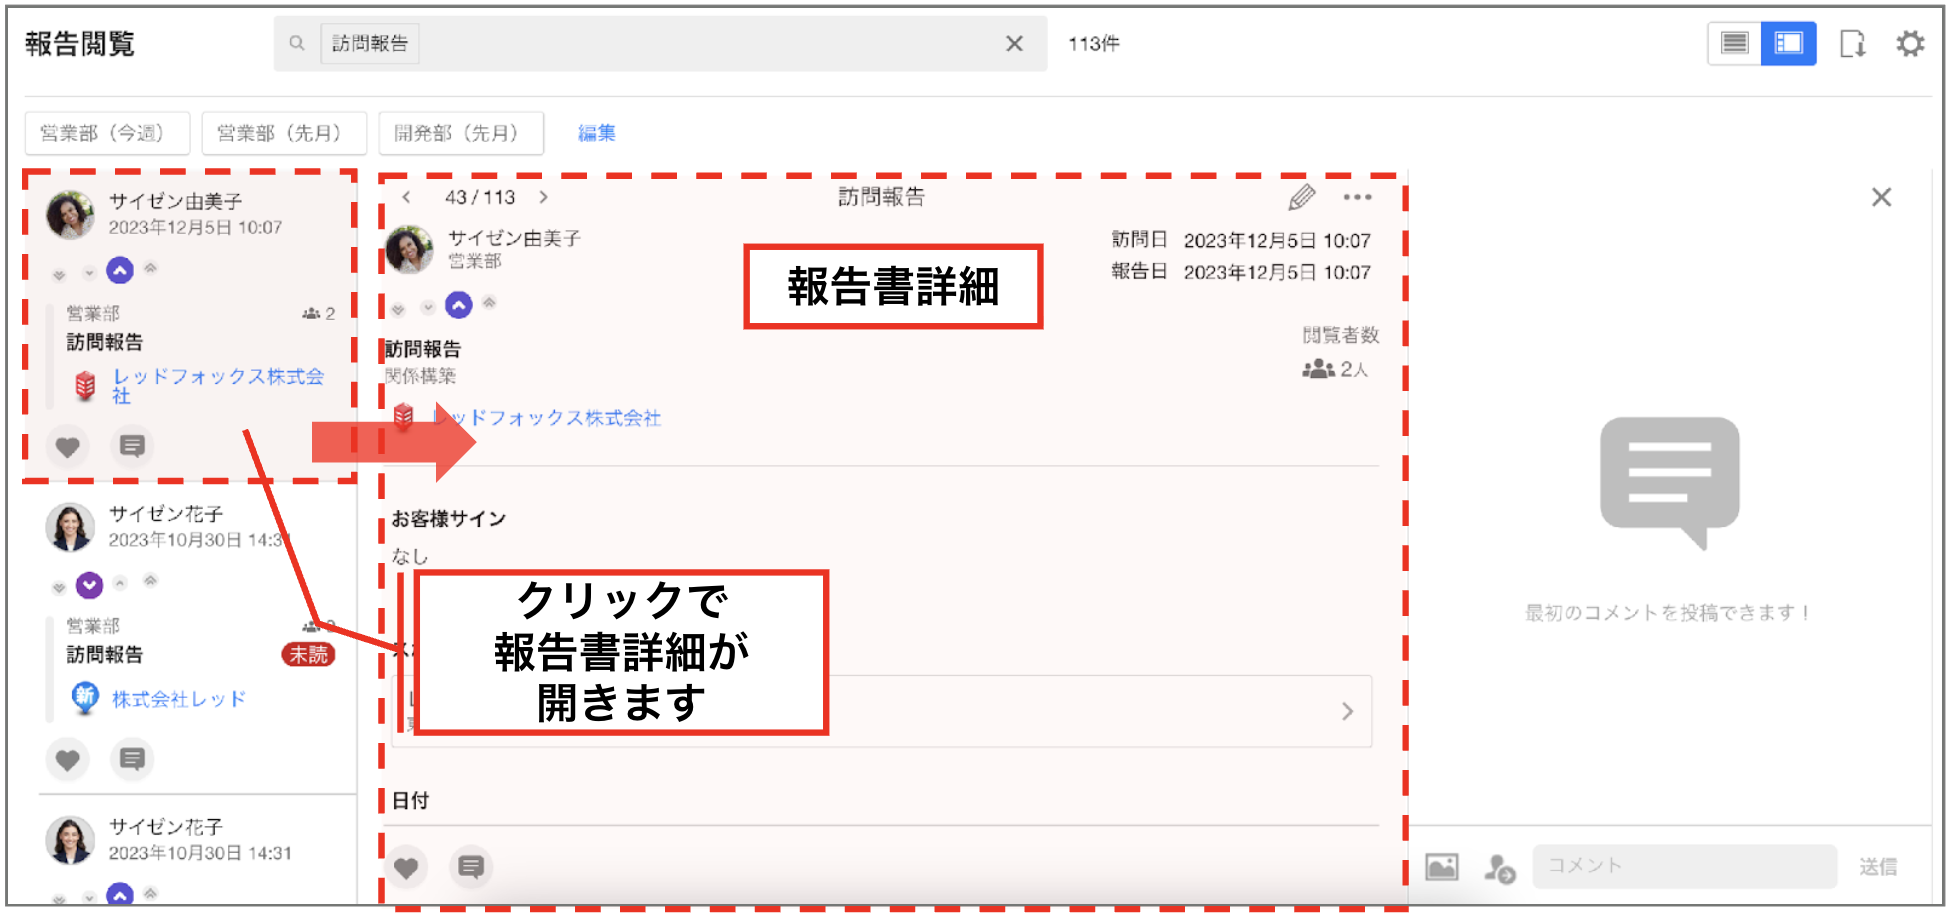Click the blue rating icon in detail
The height and width of the screenshot is (920, 1954).
pyautogui.click(x=459, y=305)
